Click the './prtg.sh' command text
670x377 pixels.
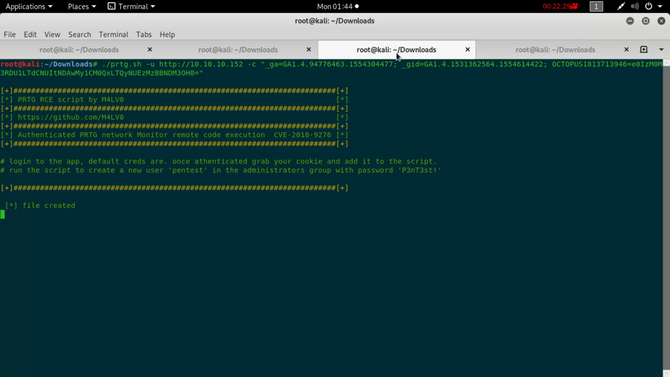(x=122, y=64)
